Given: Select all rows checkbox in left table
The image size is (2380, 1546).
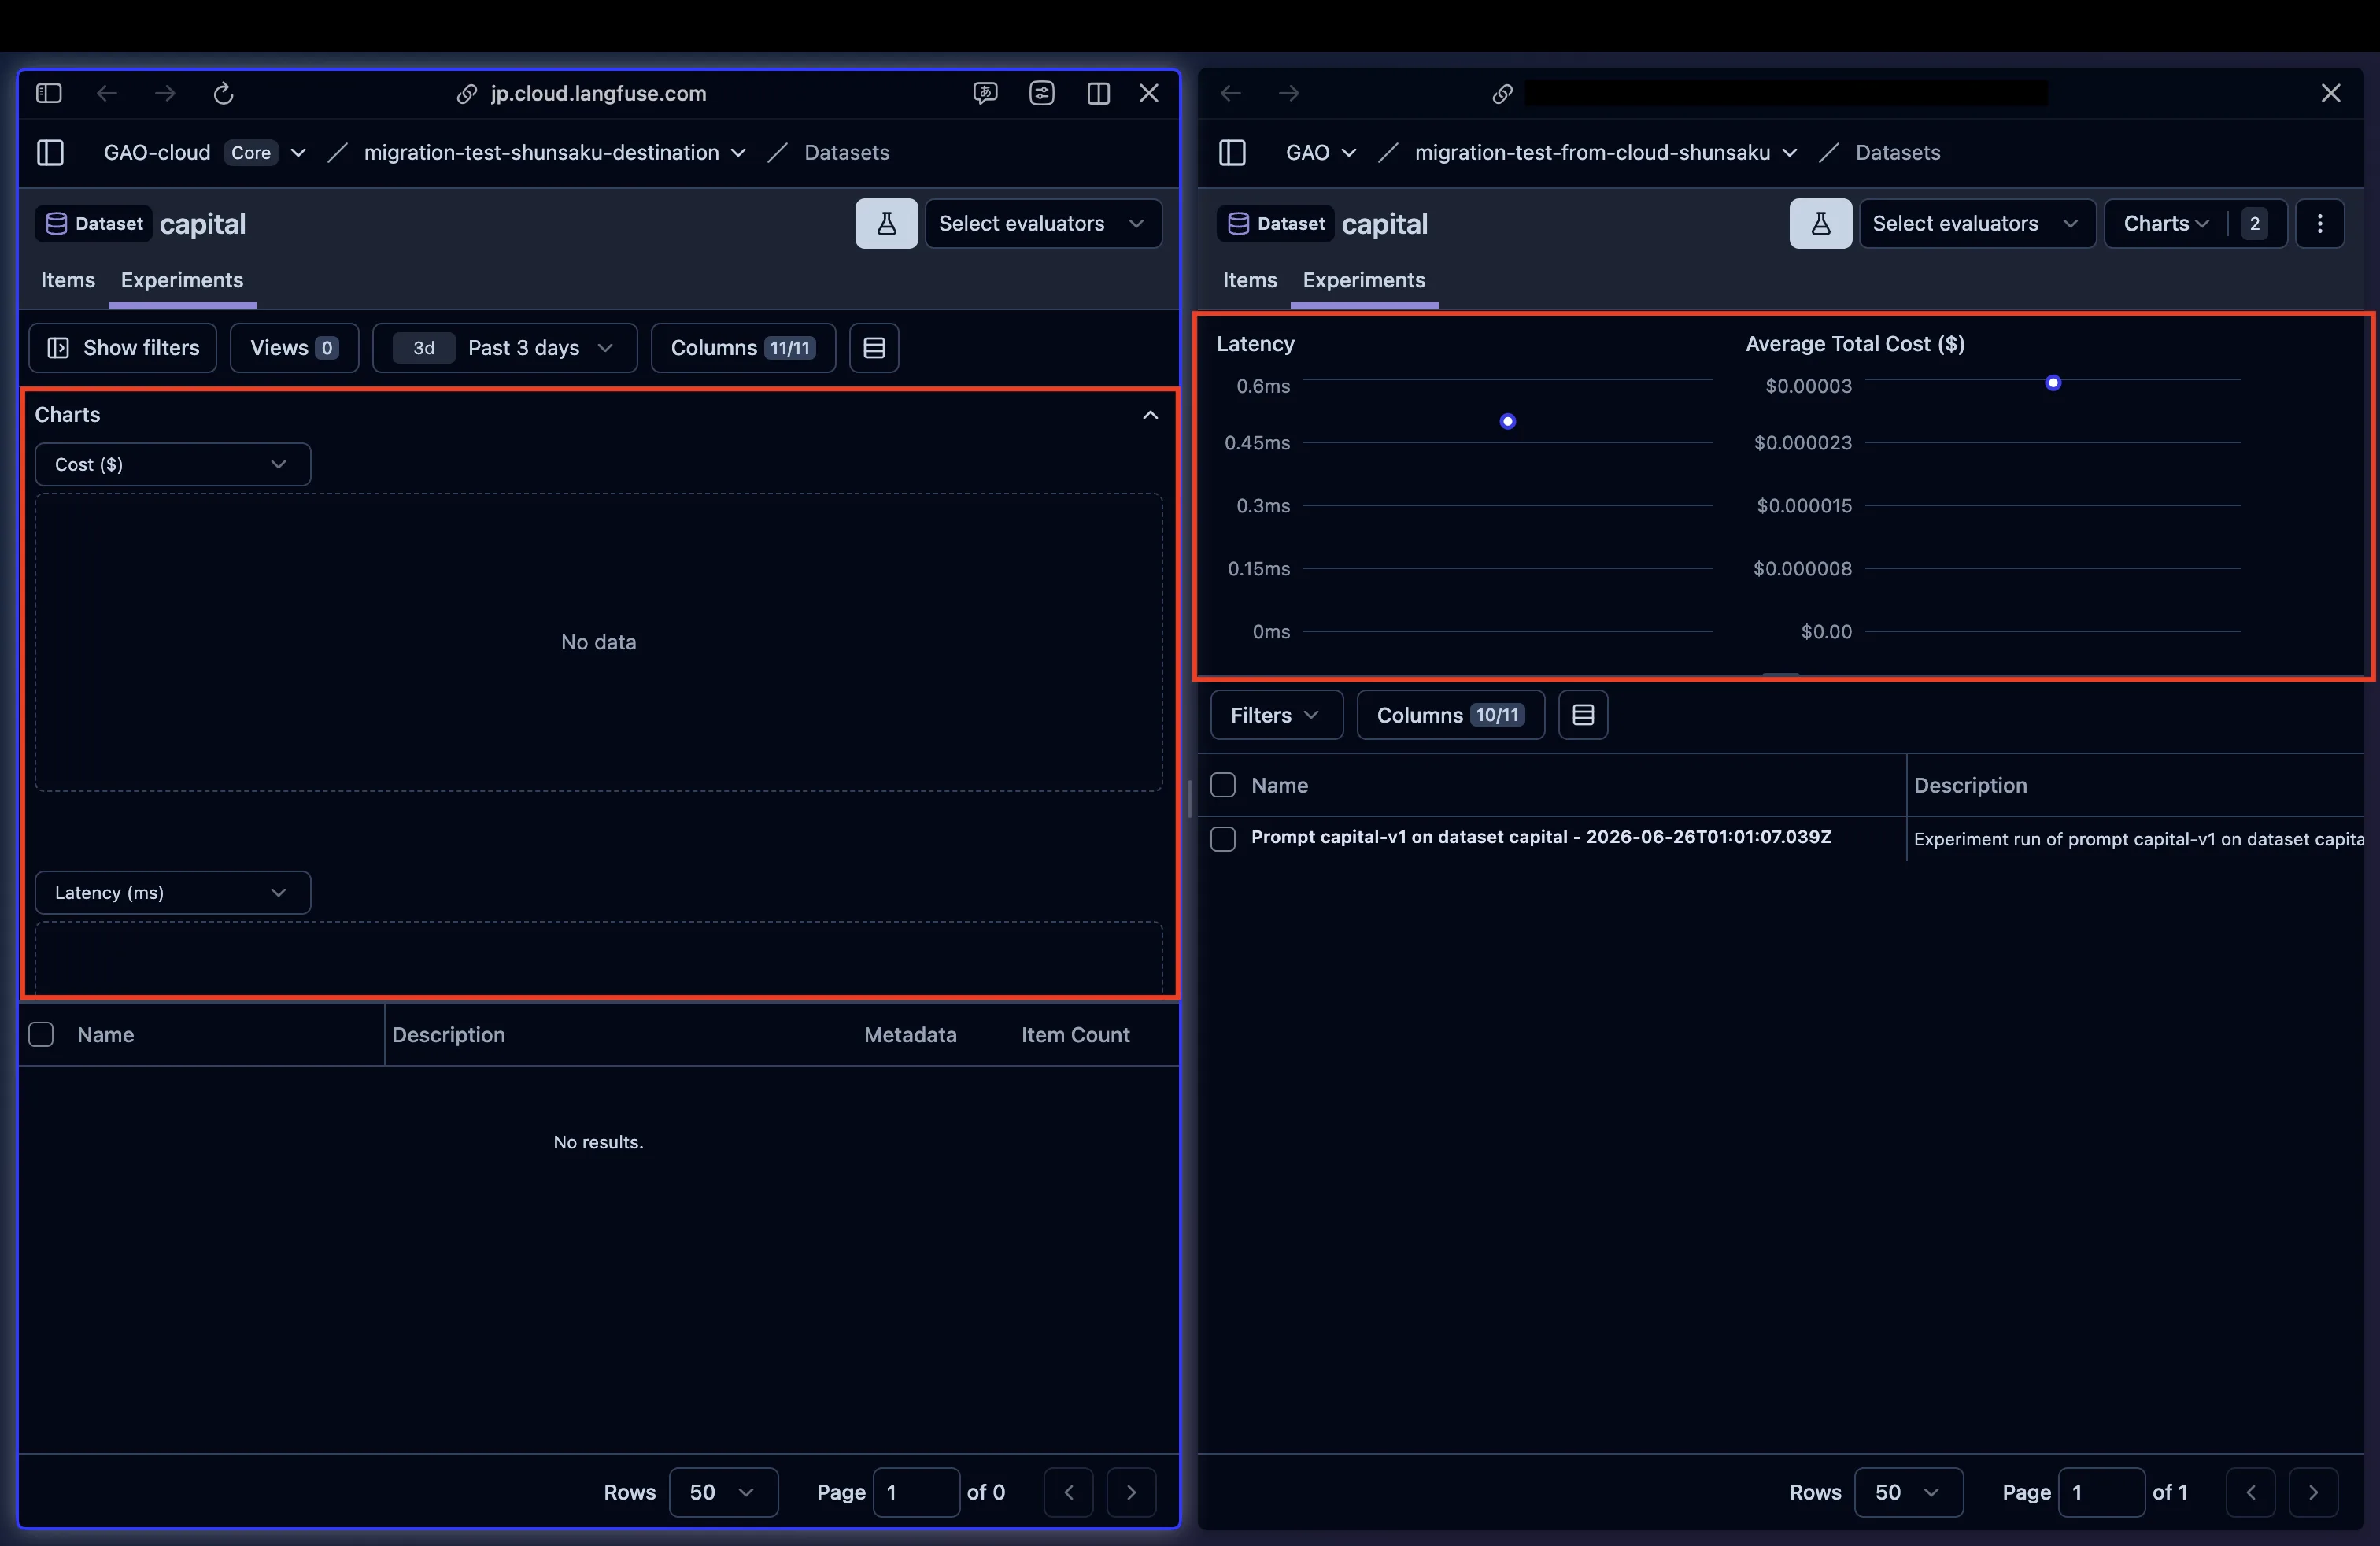Looking at the screenshot, I should 41,1034.
